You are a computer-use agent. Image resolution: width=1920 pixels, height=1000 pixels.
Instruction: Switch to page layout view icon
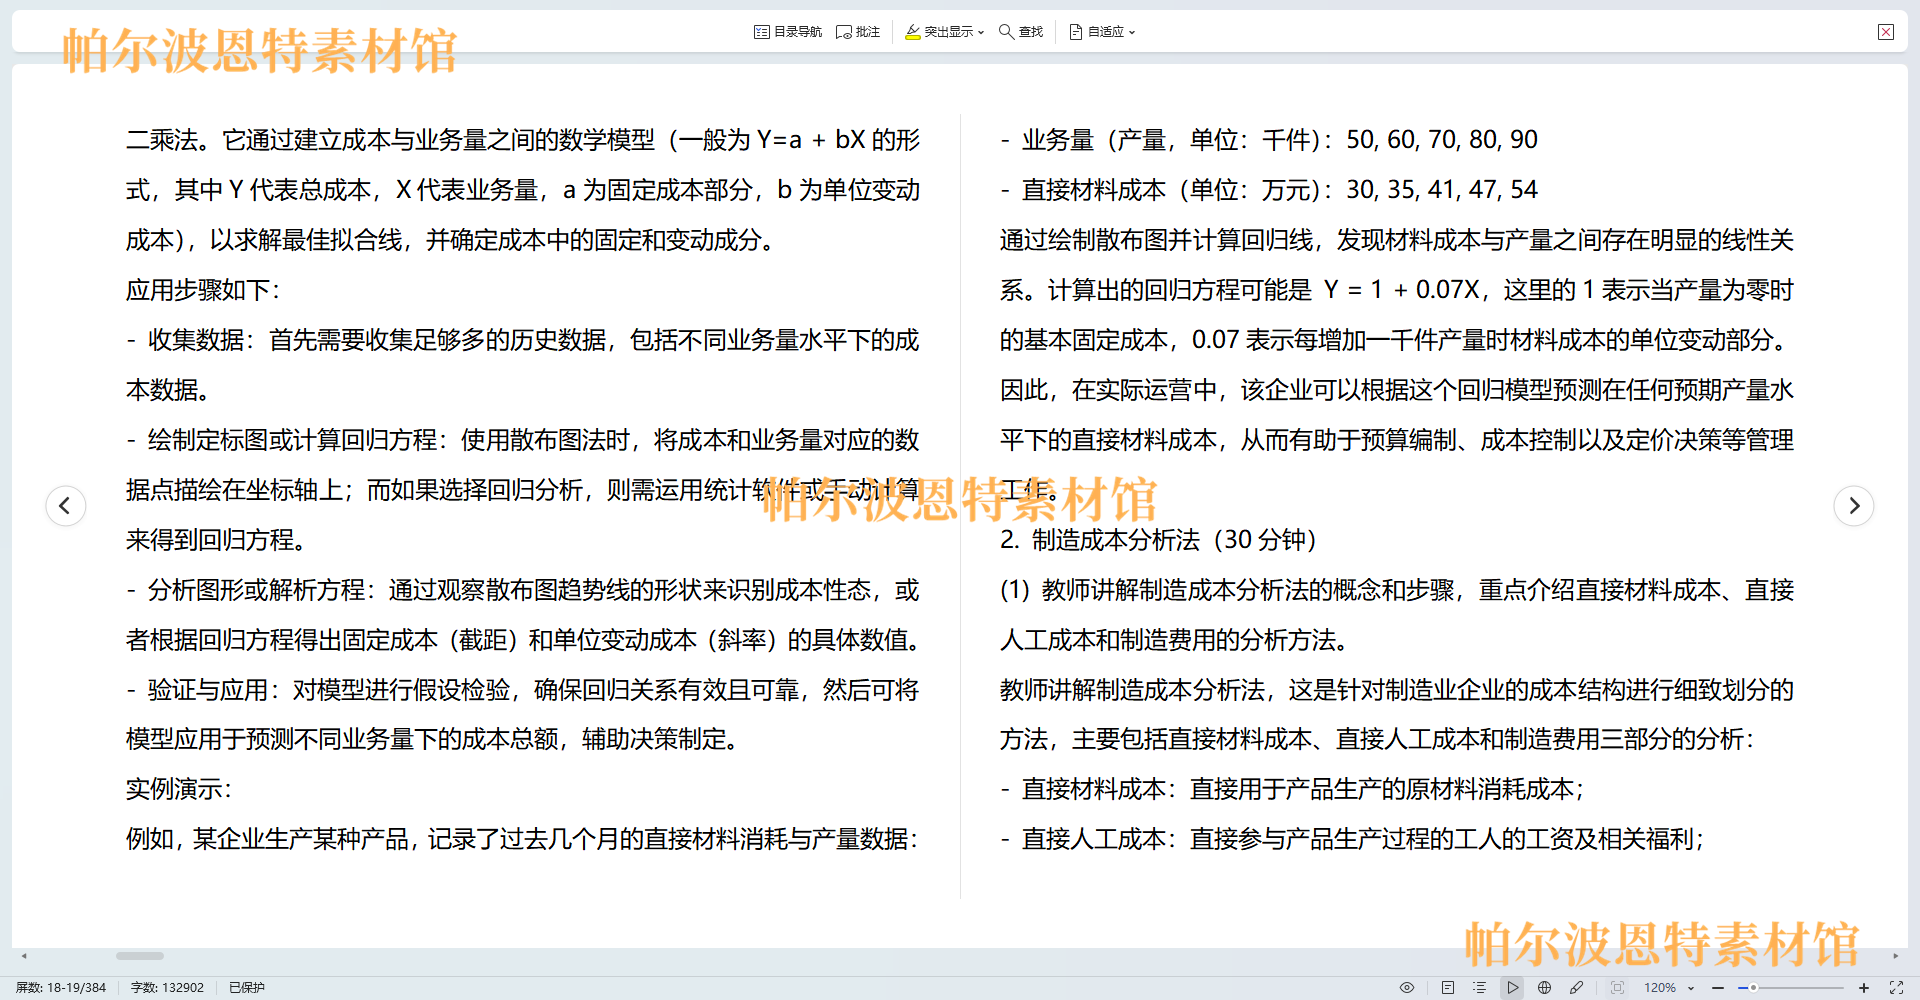(x=1447, y=987)
